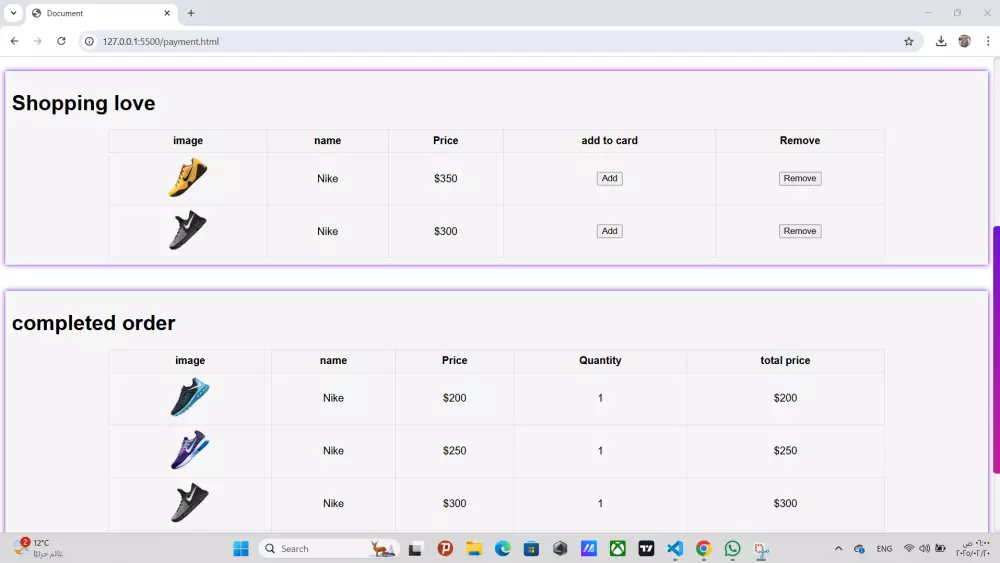Click the $200 Price cell

(x=454, y=398)
